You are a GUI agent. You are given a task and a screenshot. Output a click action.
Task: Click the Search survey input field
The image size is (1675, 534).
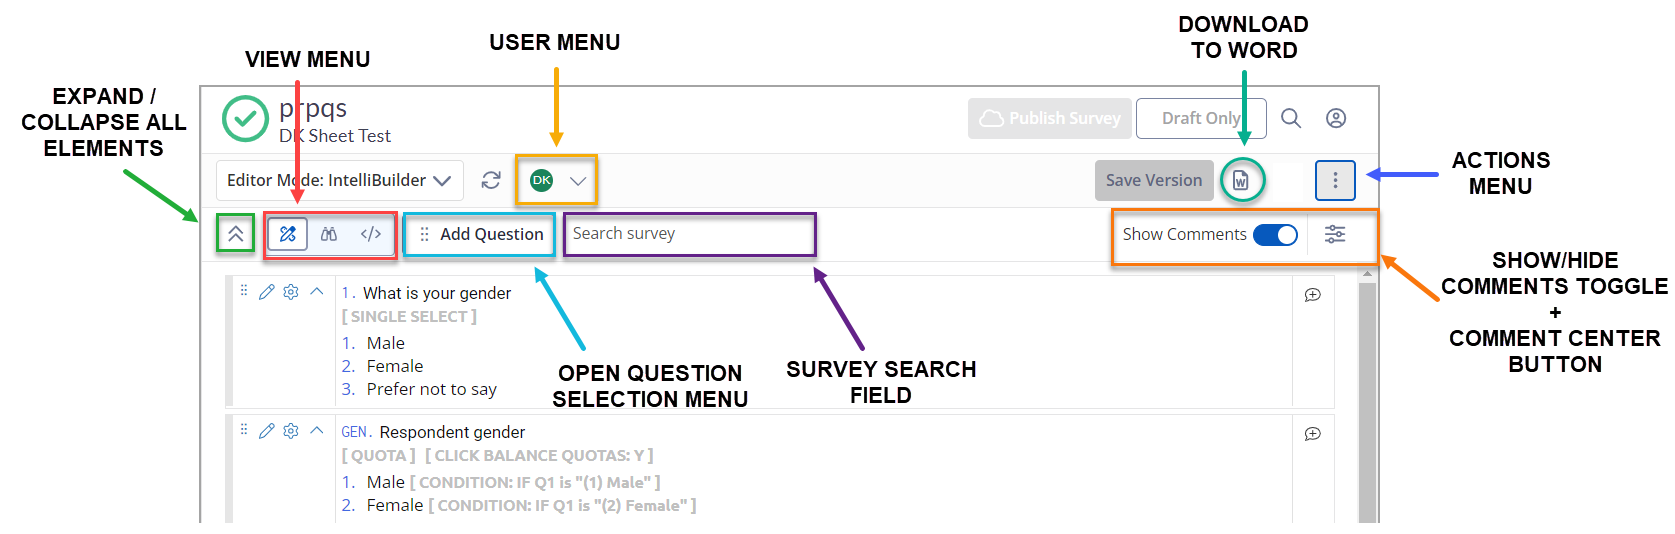point(690,234)
